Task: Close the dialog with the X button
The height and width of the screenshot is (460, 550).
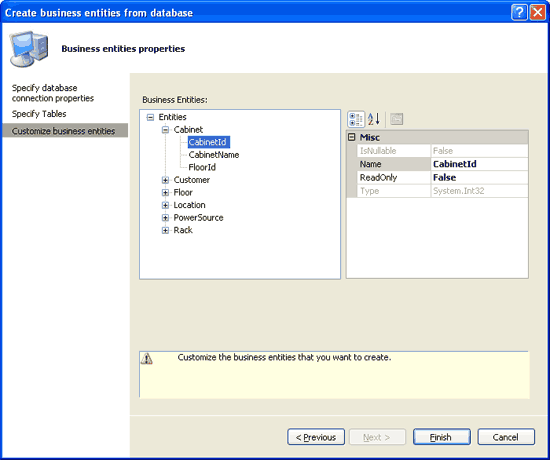Action: coord(537,13)
